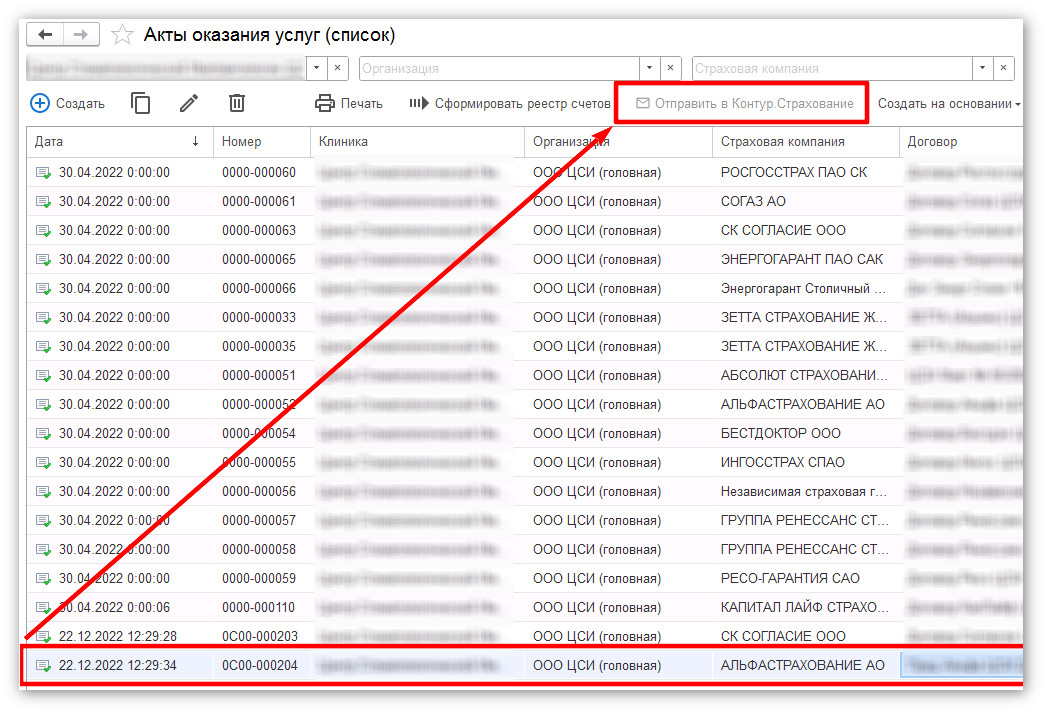Viewport: 1043px width, 710px height.
Task: Select cell КАПИТАЛ ЛАЙФ СТРАХО...
Action: click(804, 607)
